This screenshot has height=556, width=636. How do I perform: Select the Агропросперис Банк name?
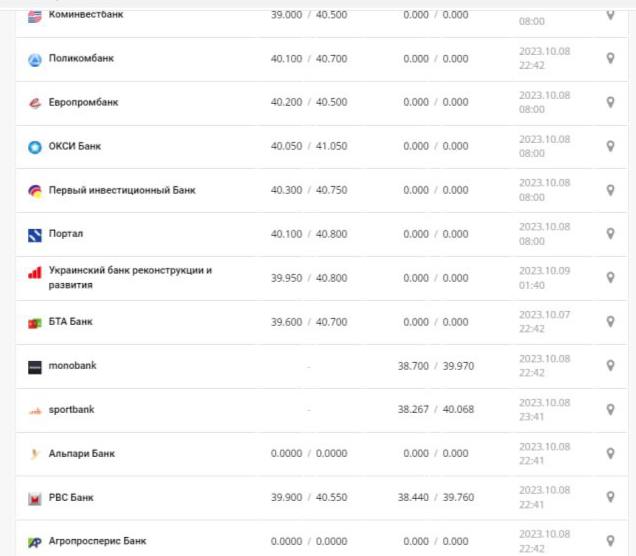point(97,541)
